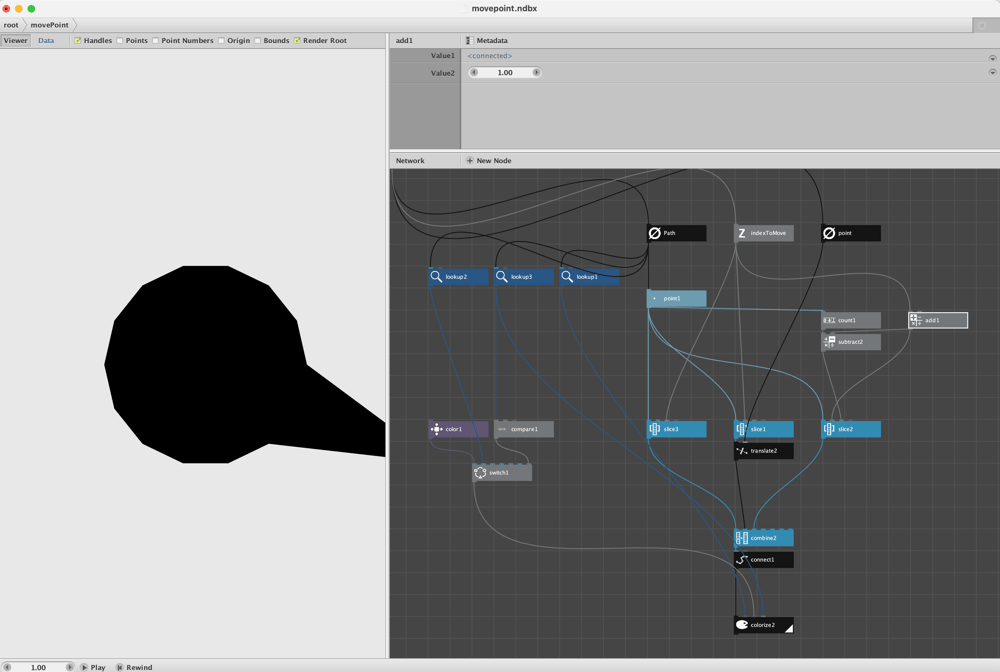Screen dimensions: 1000x672
Task: Select the Path node icon
Action: 654,233
